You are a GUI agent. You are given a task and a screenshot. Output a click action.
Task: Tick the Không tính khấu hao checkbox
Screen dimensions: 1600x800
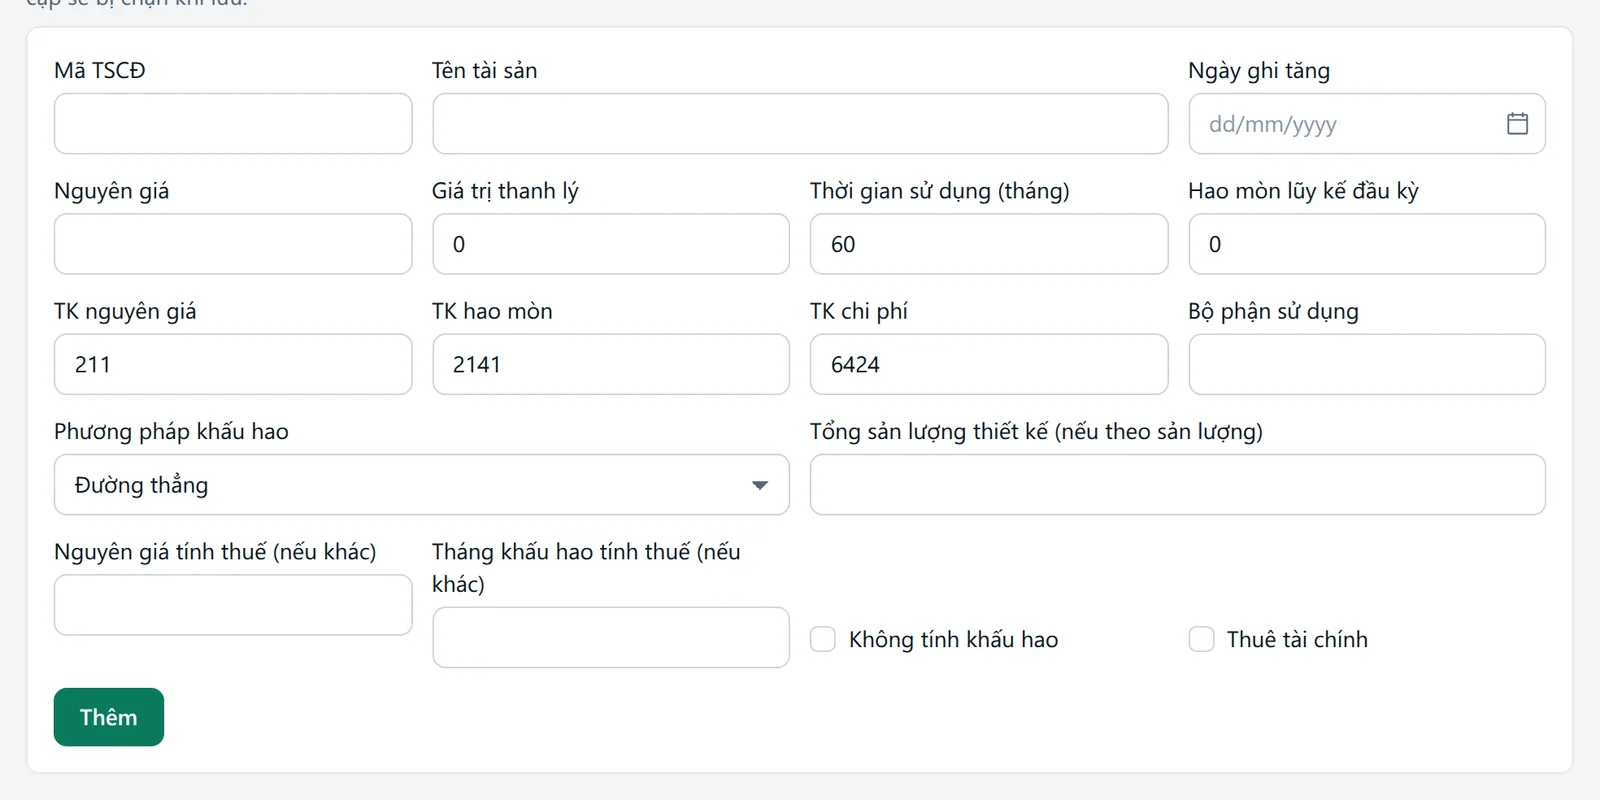tap(823, 639)
